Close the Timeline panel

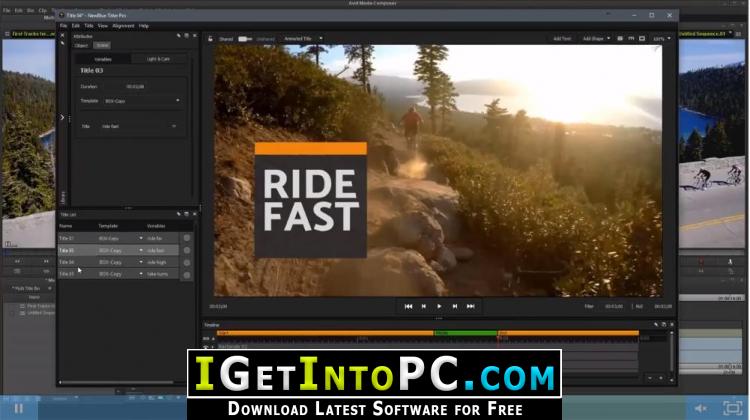coord(672,325)
